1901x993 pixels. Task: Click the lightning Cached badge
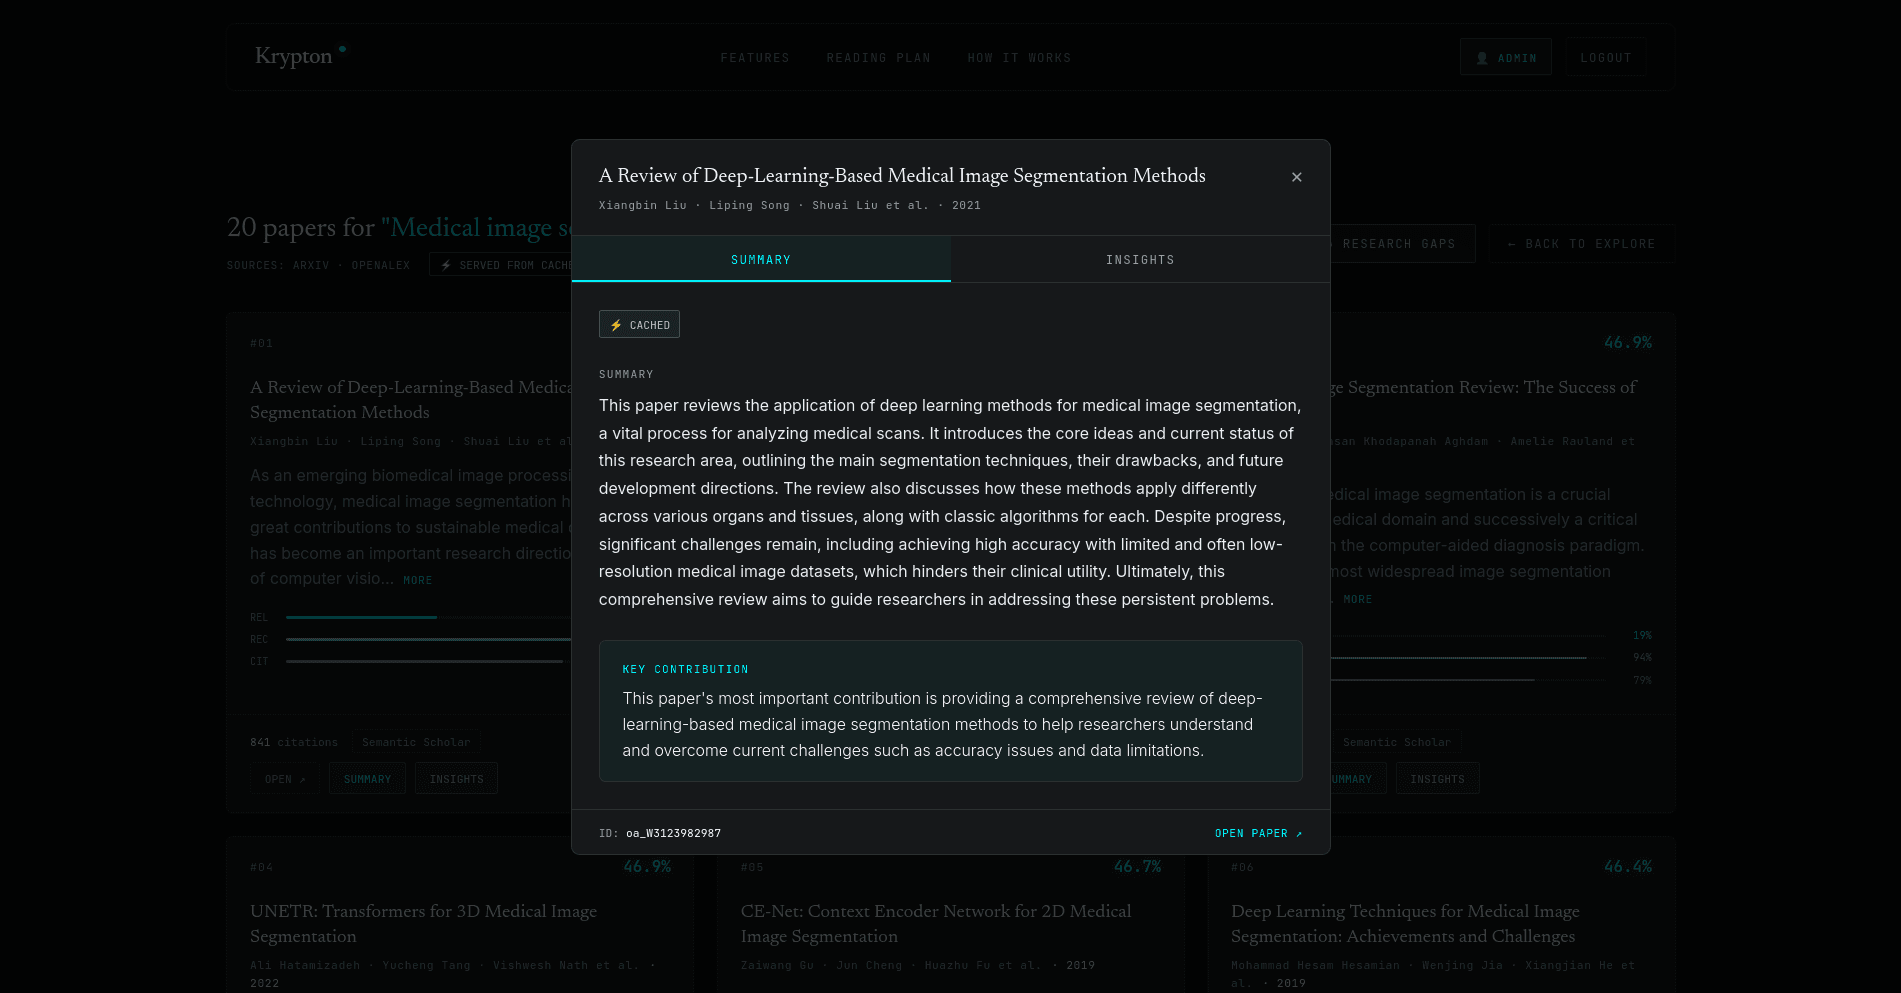[639, 324]
